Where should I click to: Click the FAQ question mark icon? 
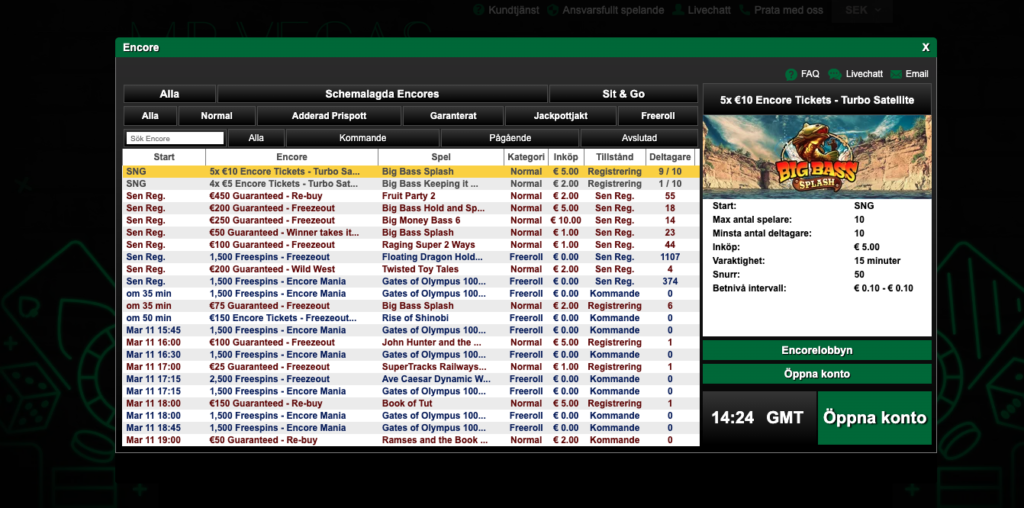791,74
